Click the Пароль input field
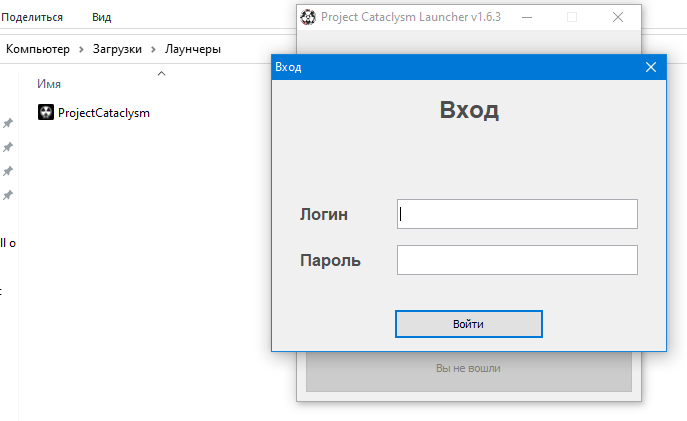Screen dimensions: 687x421 517,260
